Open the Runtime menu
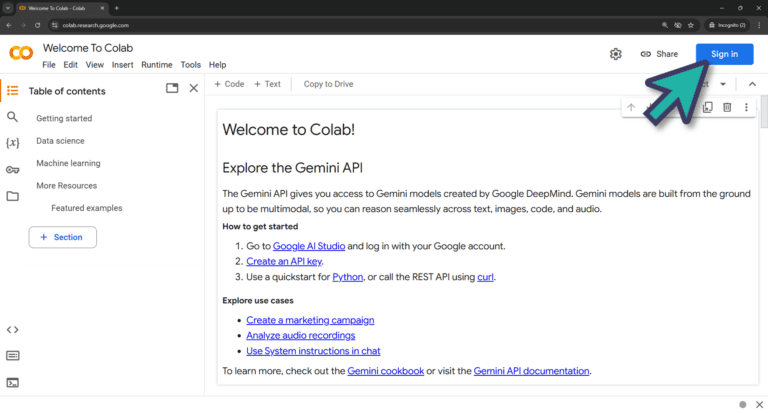This screenshot has width=768, height=413. (x=156, y=65)
